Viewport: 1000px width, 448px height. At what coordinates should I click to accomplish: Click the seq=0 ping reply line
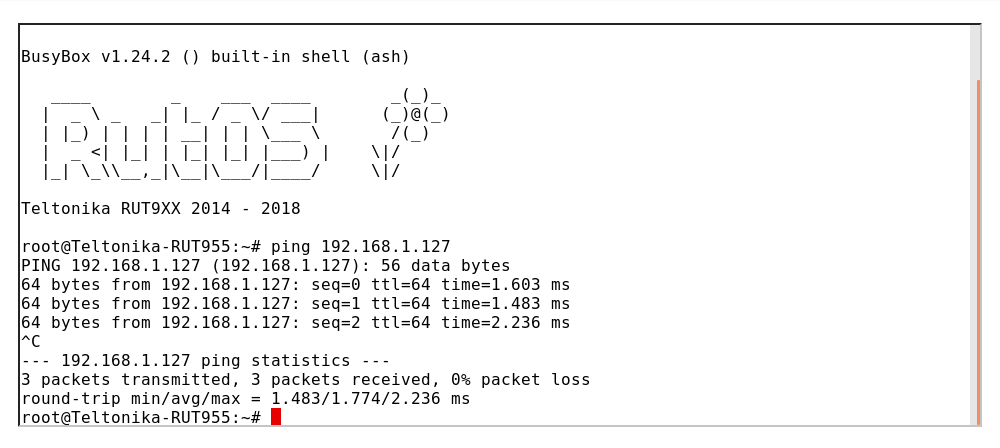[295, 285]
